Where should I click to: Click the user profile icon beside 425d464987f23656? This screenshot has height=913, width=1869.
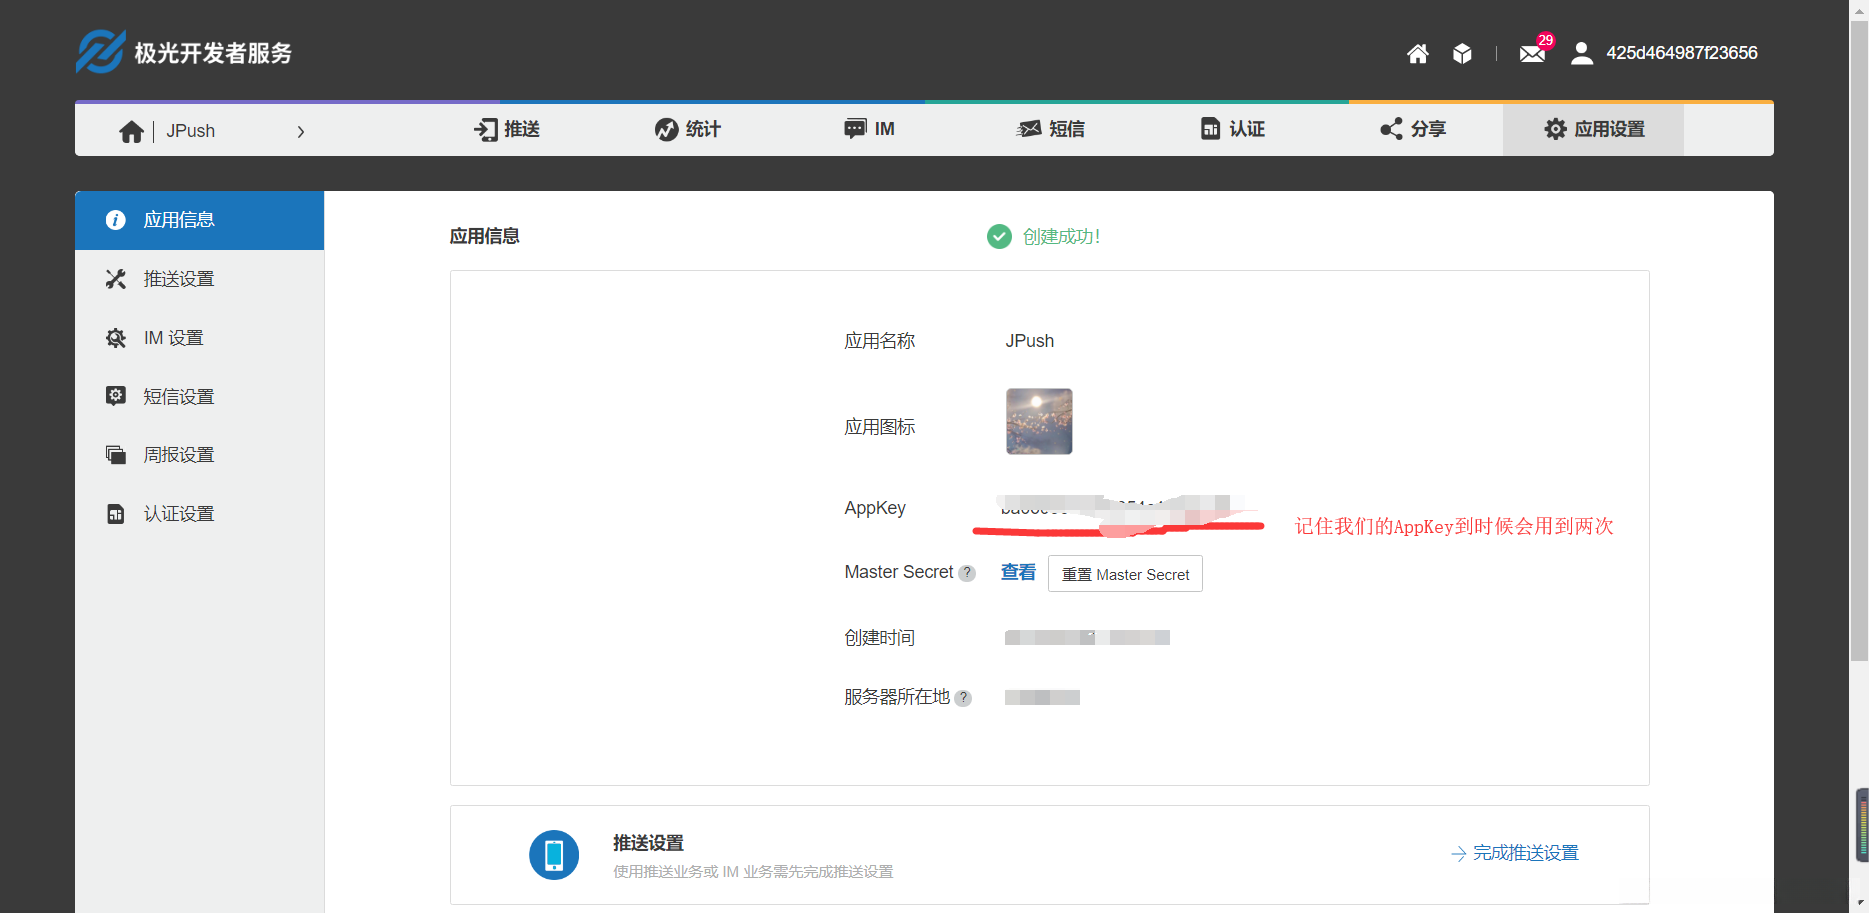click(x=1581, y=53)
